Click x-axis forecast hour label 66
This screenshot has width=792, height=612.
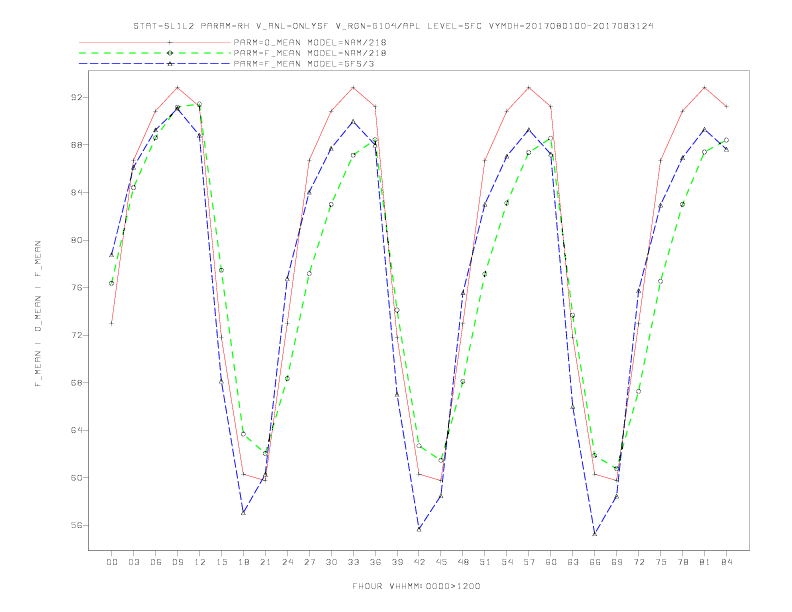click(x=595, y=562)
